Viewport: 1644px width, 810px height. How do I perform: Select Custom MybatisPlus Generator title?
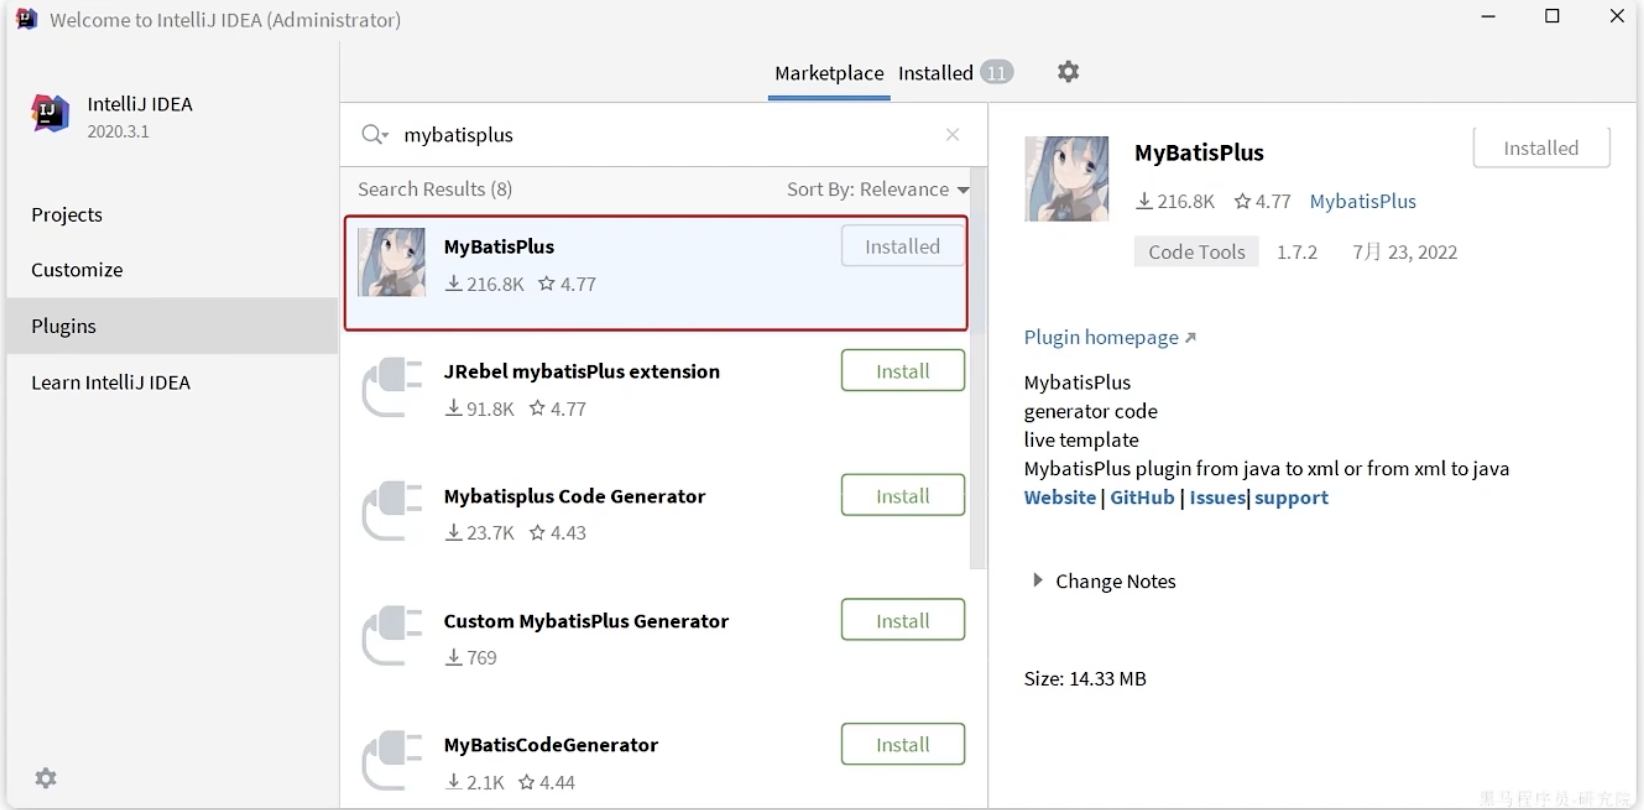coord(586,621)
